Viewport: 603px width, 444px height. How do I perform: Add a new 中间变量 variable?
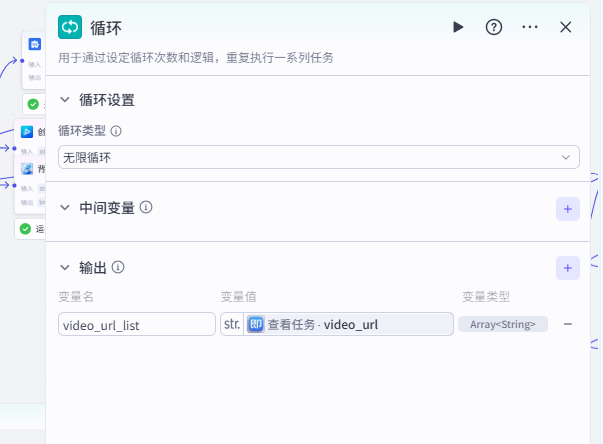[567, 208]
